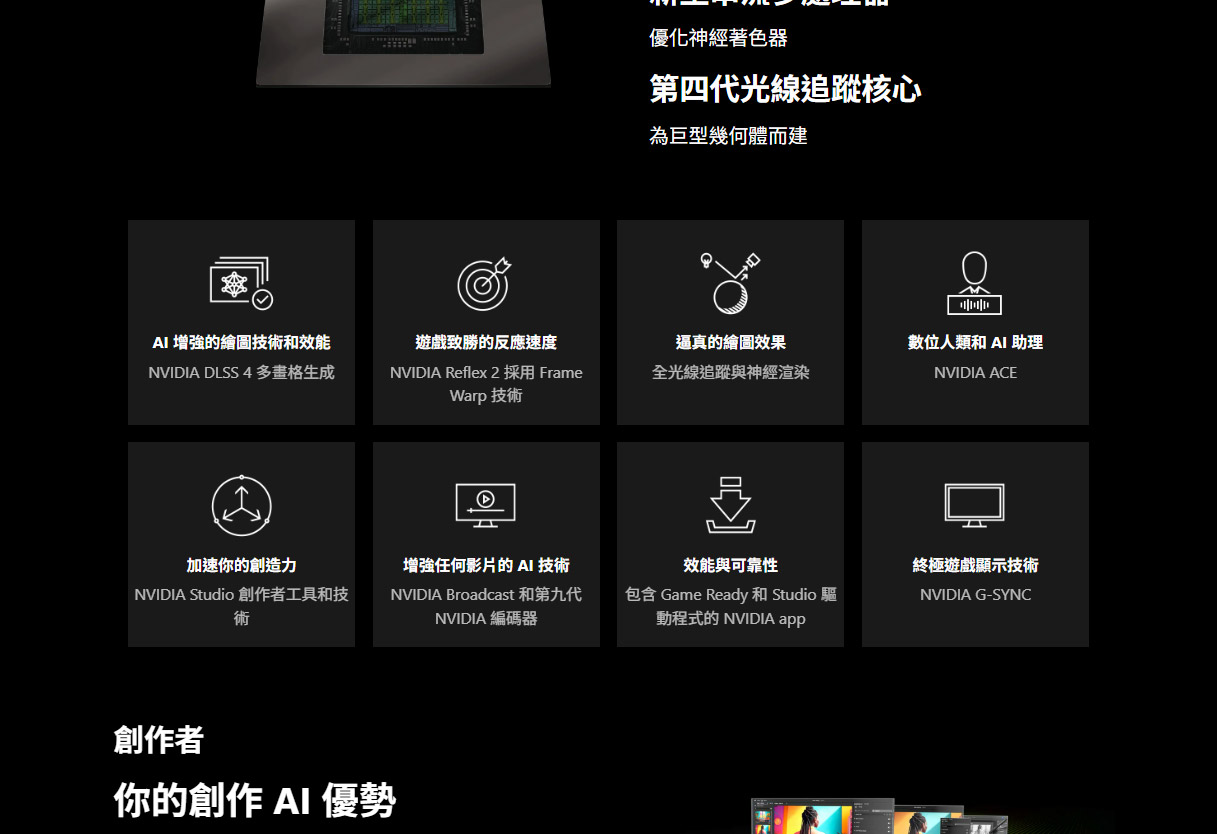Click the 優化神經著色器 text
1217x834 pixels.
tap(718, 38)
